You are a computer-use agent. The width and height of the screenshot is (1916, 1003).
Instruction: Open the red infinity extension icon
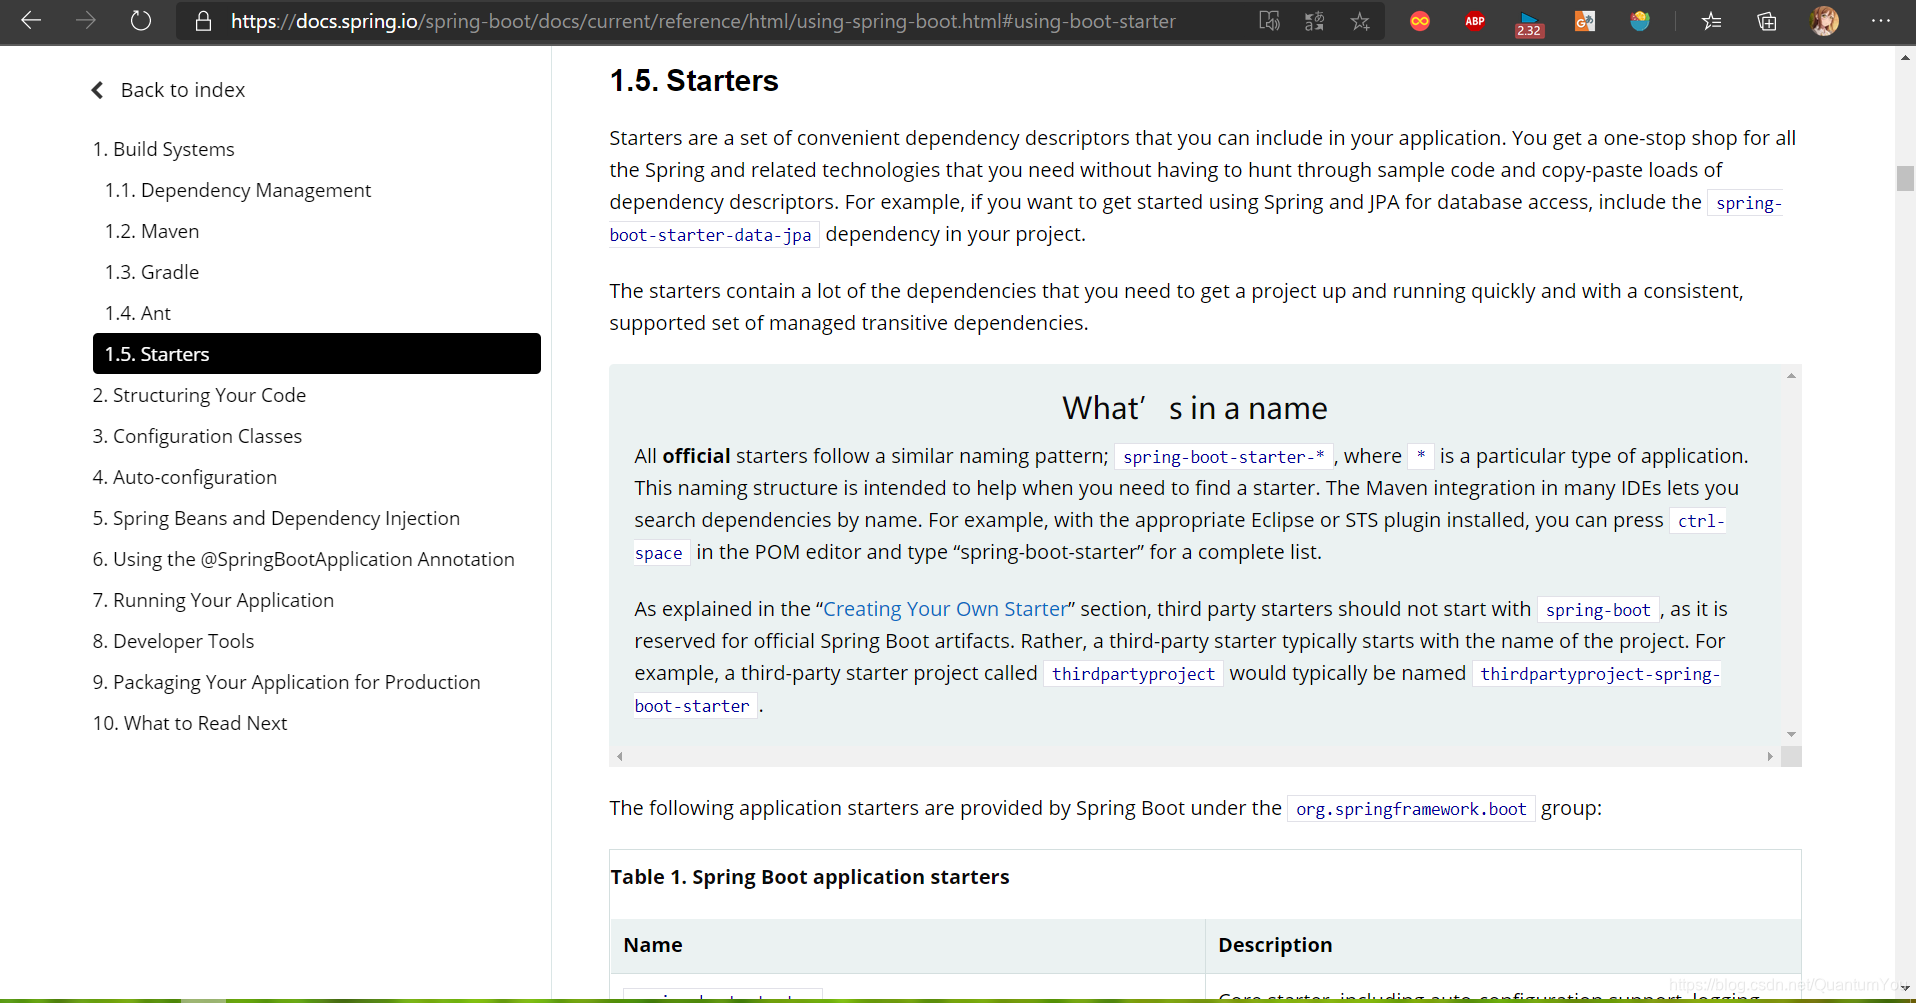(x=1420, y=21)
